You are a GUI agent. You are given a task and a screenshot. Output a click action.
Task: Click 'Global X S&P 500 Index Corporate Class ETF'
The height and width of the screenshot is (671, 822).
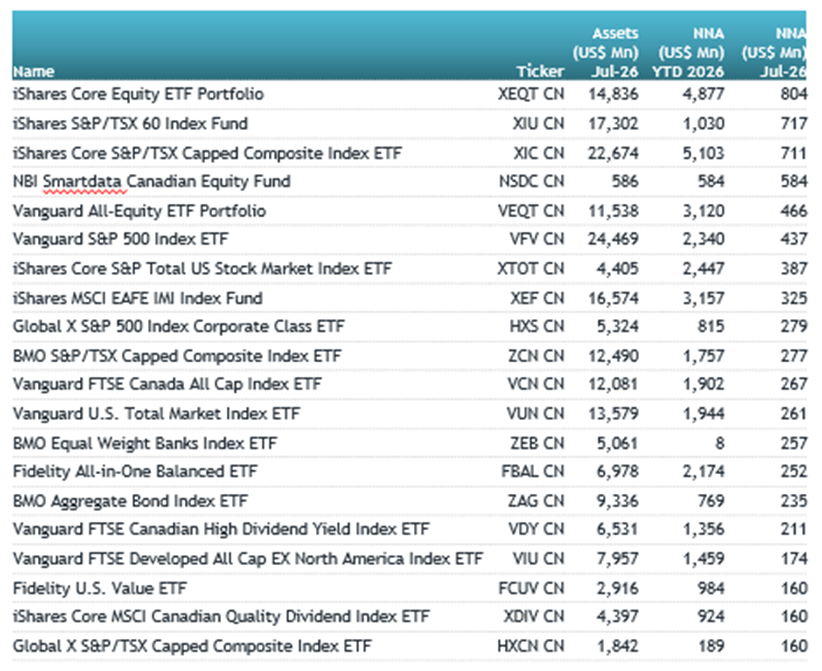pos(178,327)
